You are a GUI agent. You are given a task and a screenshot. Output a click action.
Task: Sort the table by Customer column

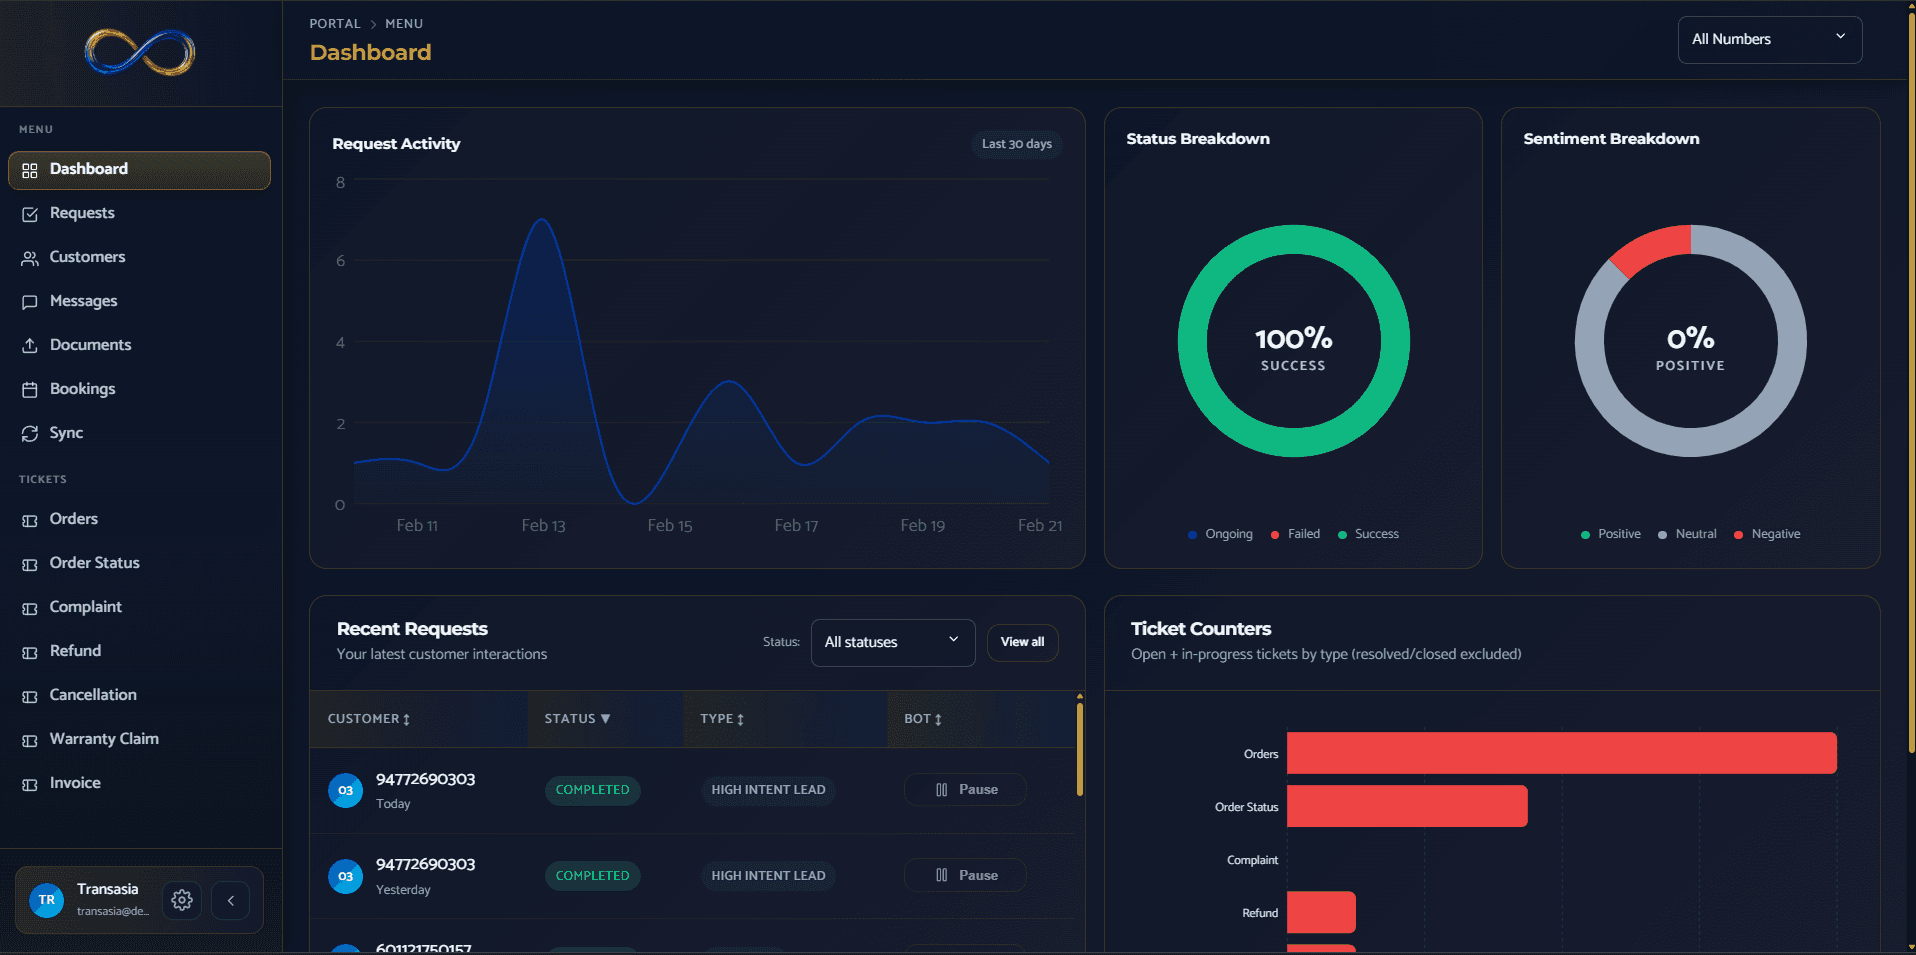coord(369,719)
